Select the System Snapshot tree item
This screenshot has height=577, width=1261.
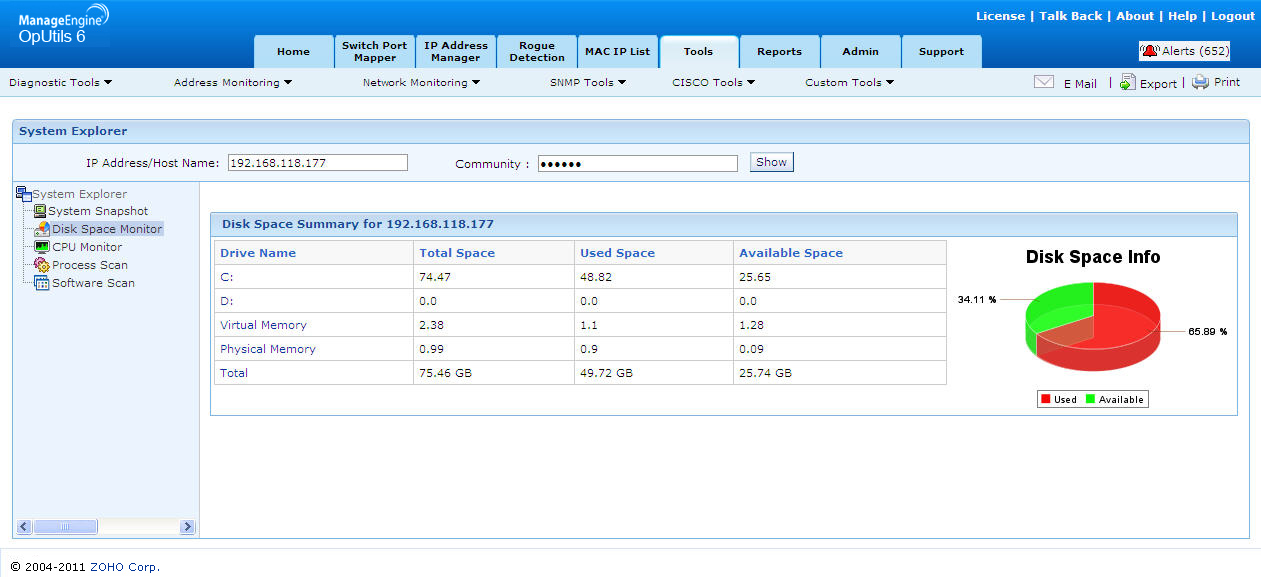pos(98,211)
